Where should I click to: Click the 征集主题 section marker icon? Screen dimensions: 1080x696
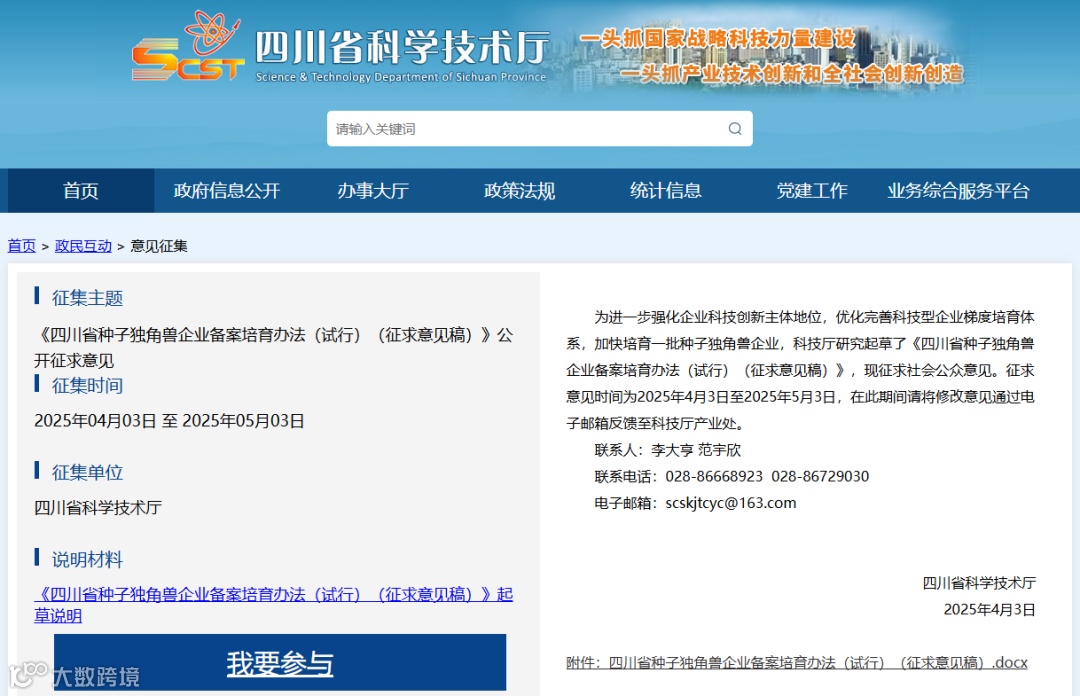[x=36, y=297]
